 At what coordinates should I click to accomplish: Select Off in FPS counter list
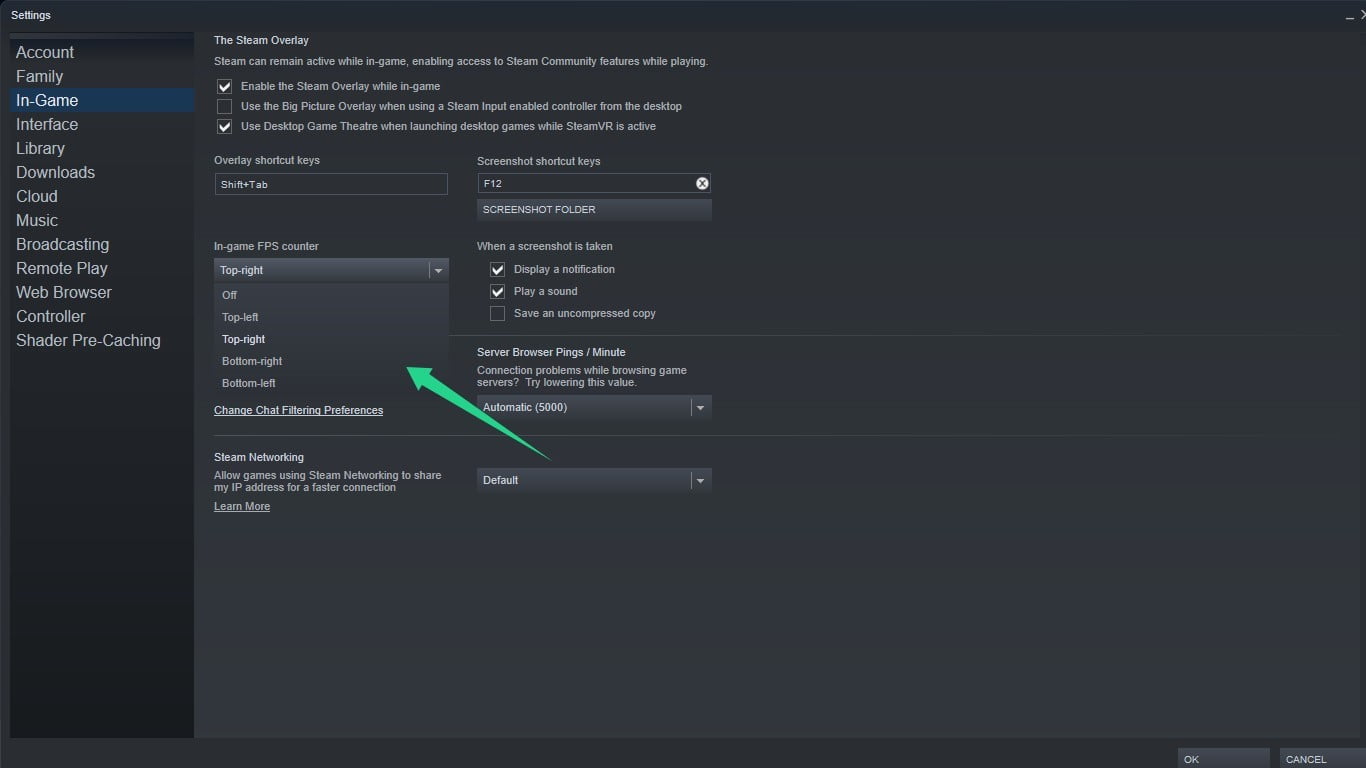pos(230,295)
